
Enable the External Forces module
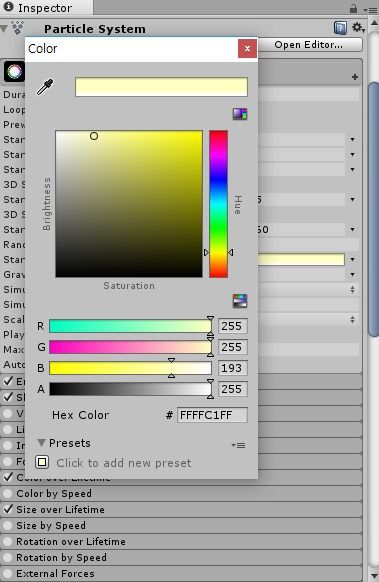tap(7, 573)
